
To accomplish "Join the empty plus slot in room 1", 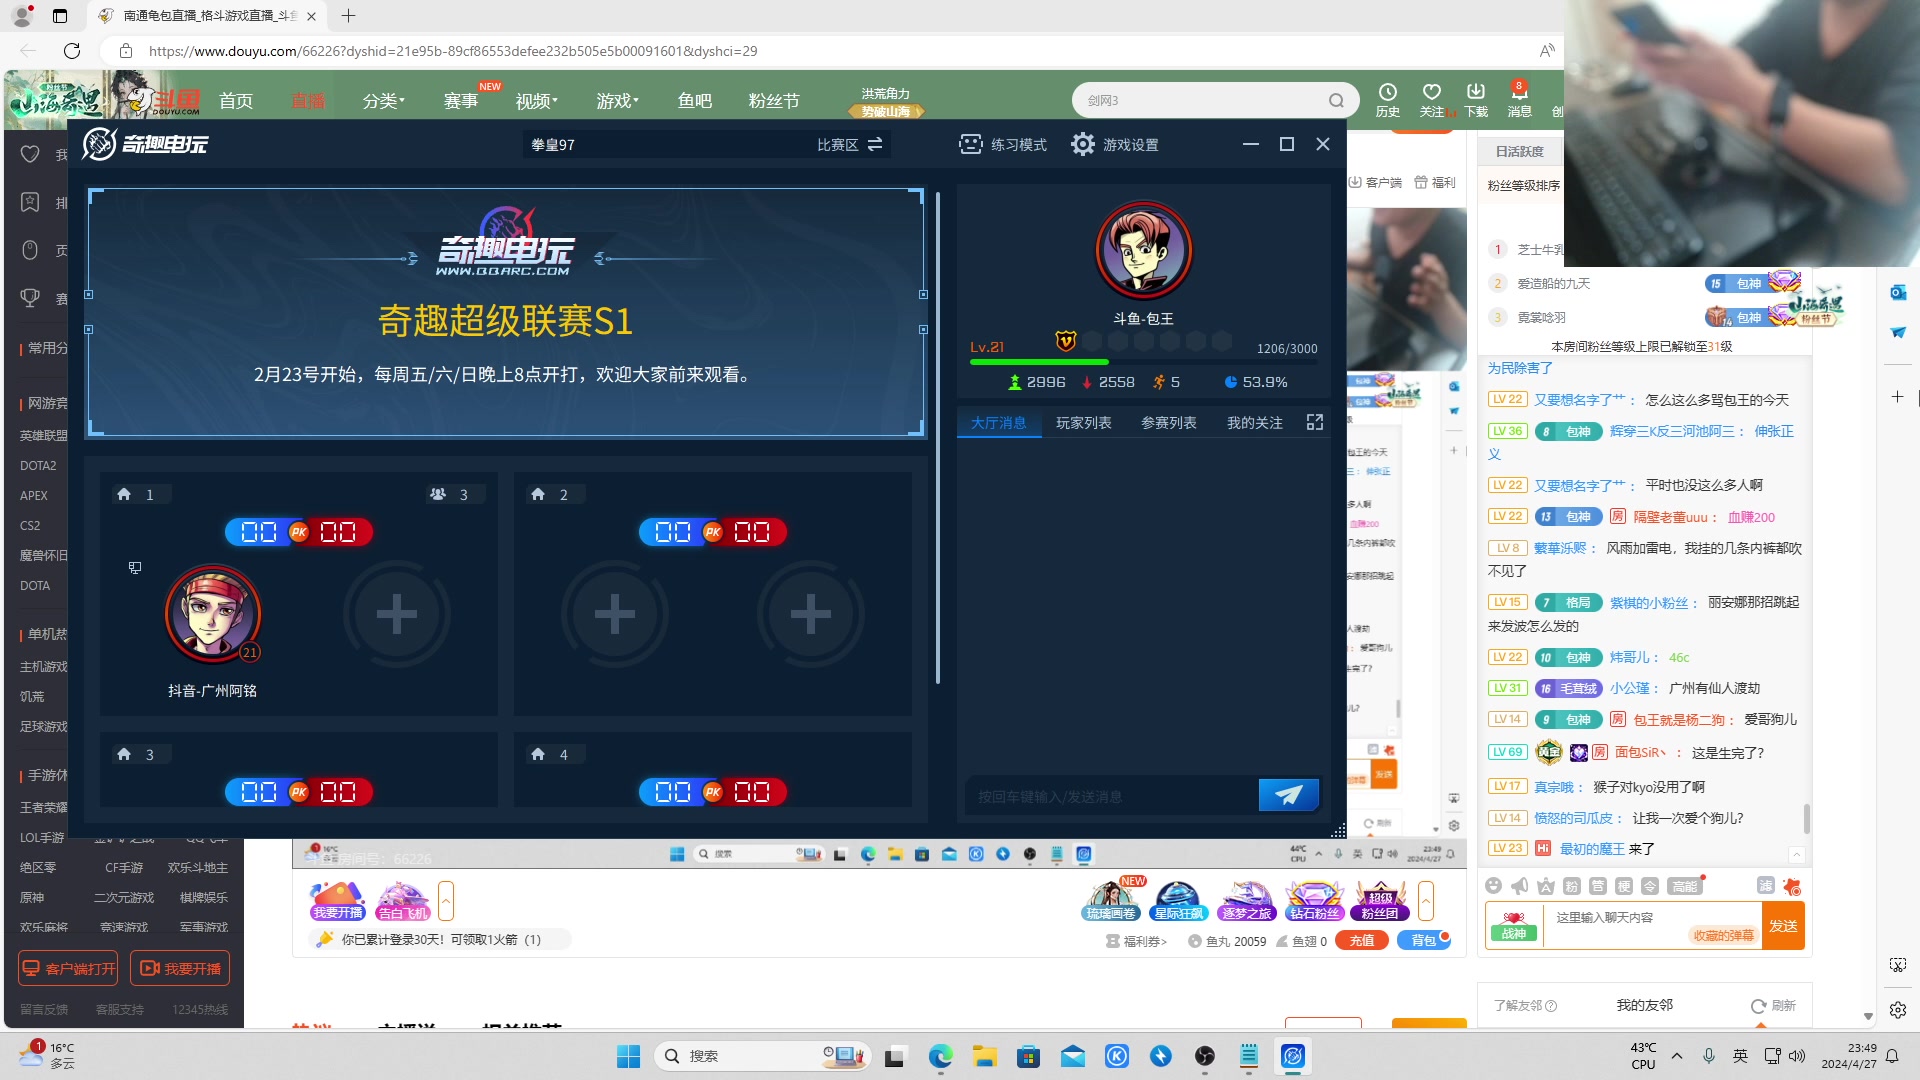I will tap(397, 614).
